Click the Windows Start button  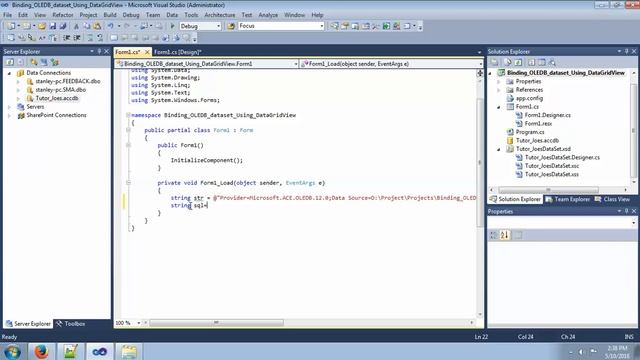pyautogui.click(x=12, y=351)
